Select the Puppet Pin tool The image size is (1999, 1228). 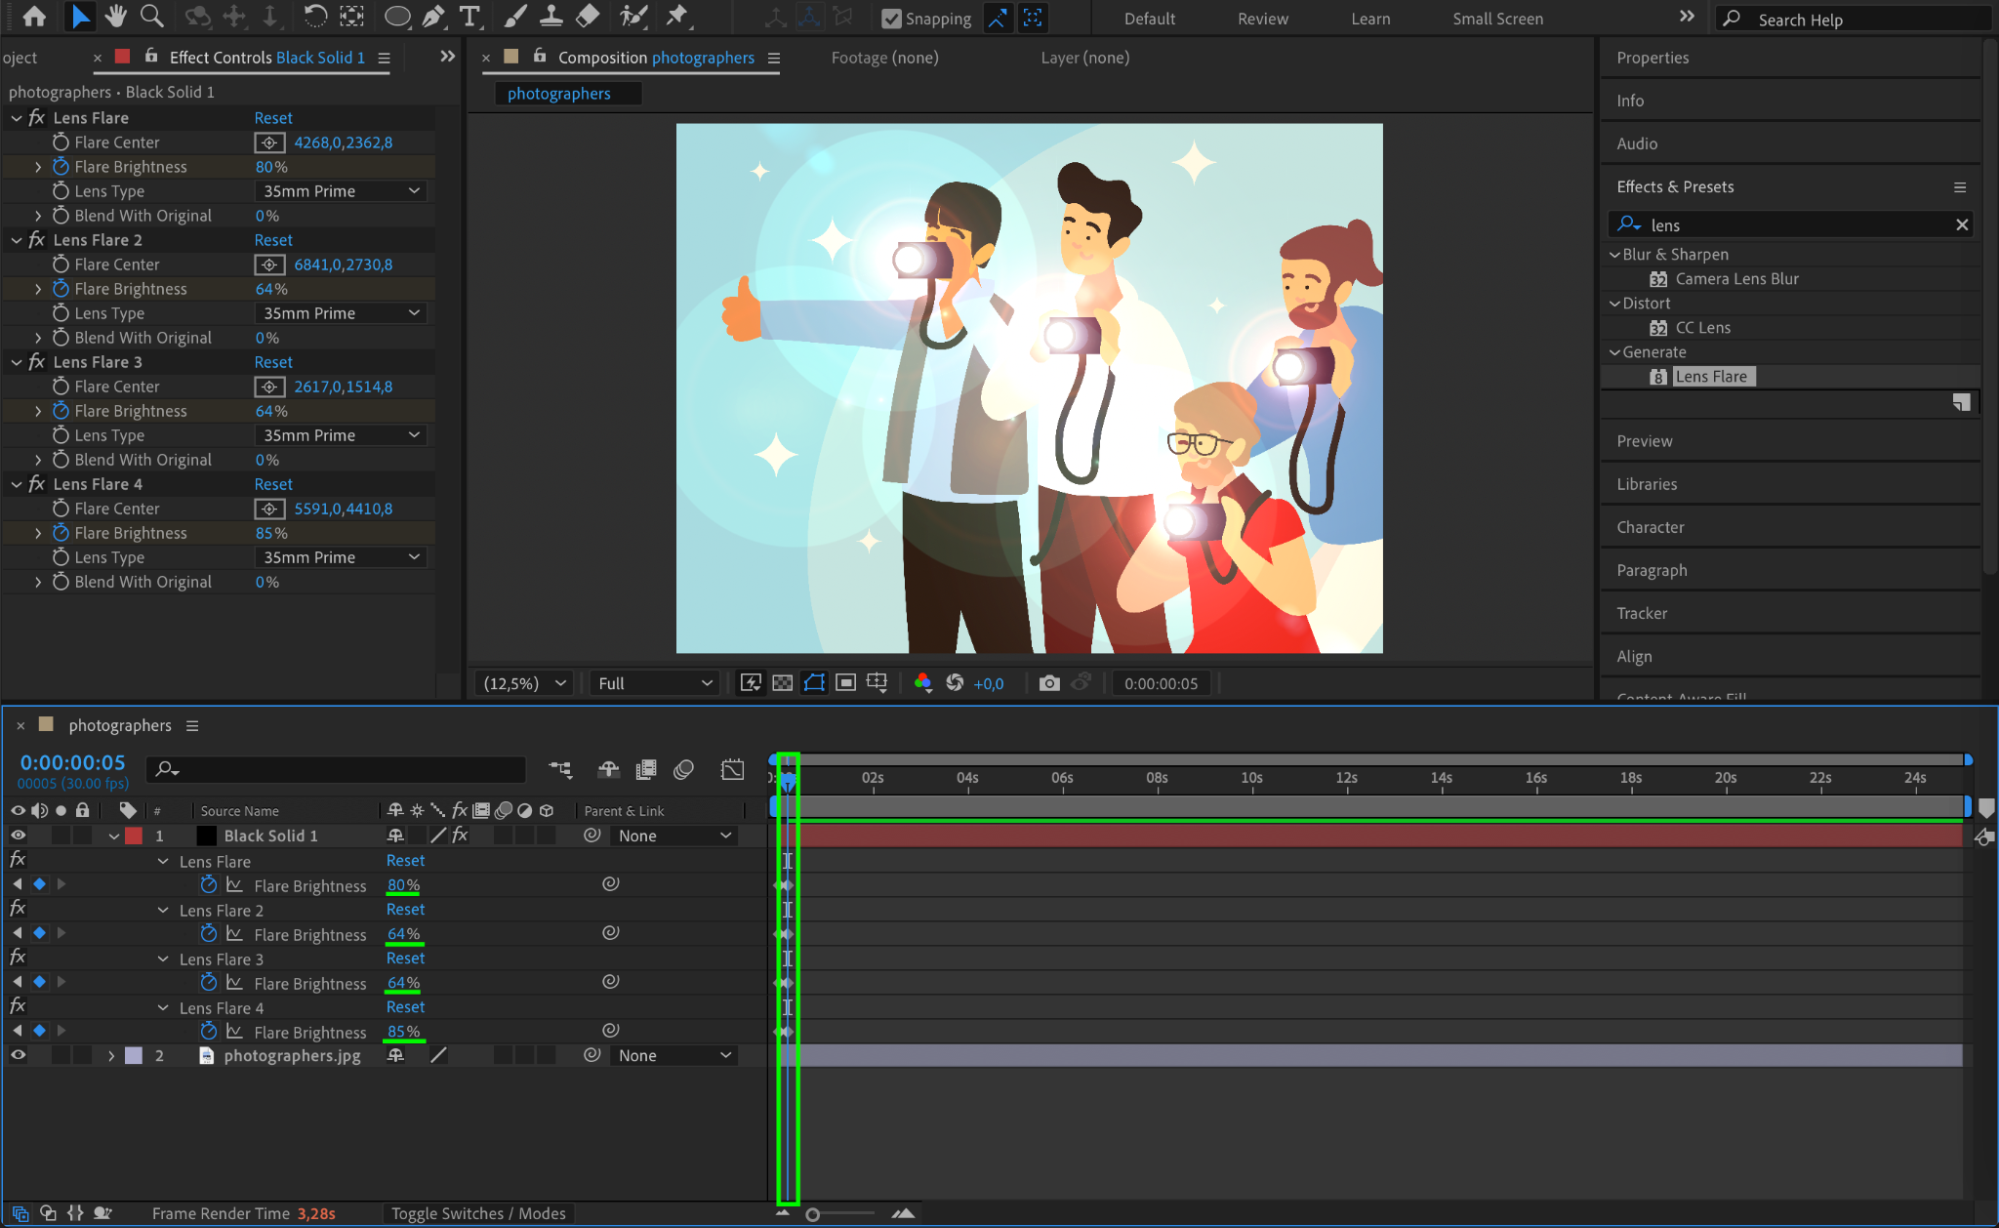[x=677, y=16]
